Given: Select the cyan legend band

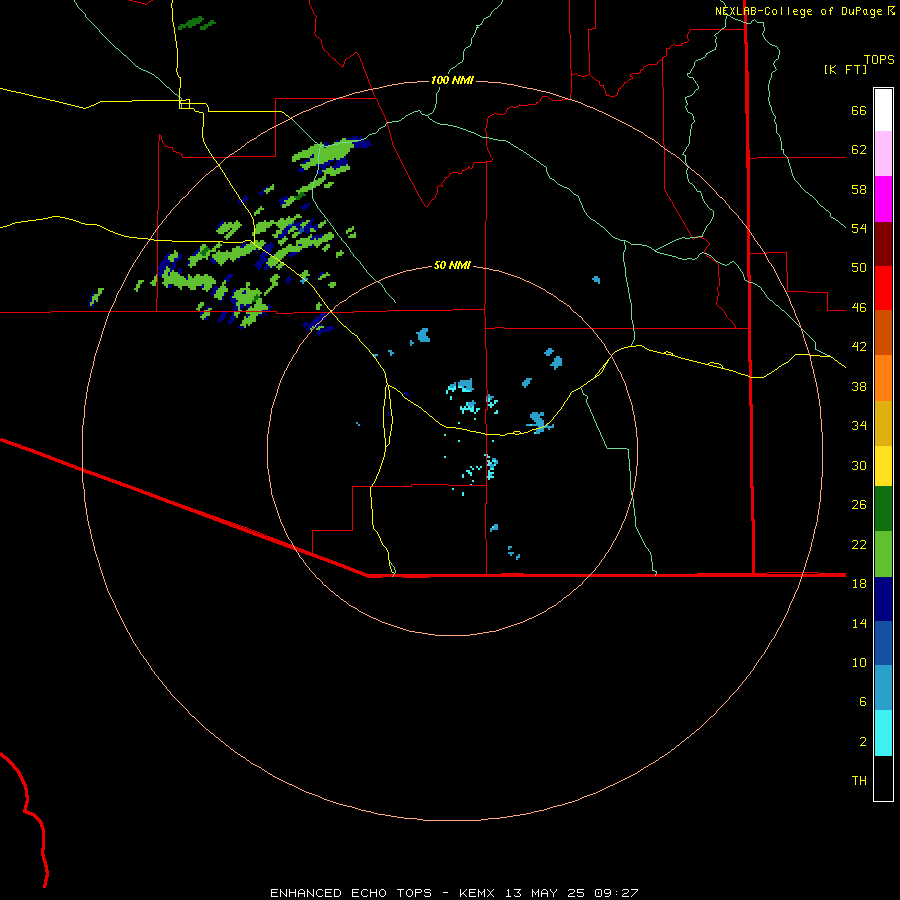Looking at the screenshot, I should (883, 733).
